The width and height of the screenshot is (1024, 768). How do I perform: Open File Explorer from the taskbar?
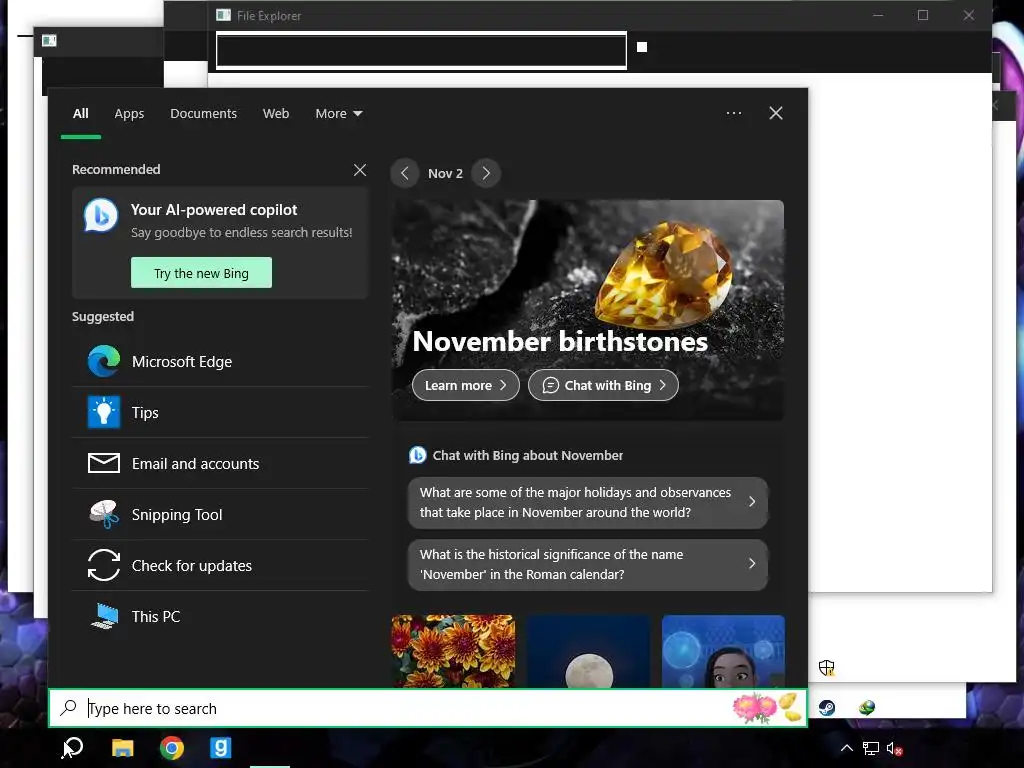click(122, 748)
